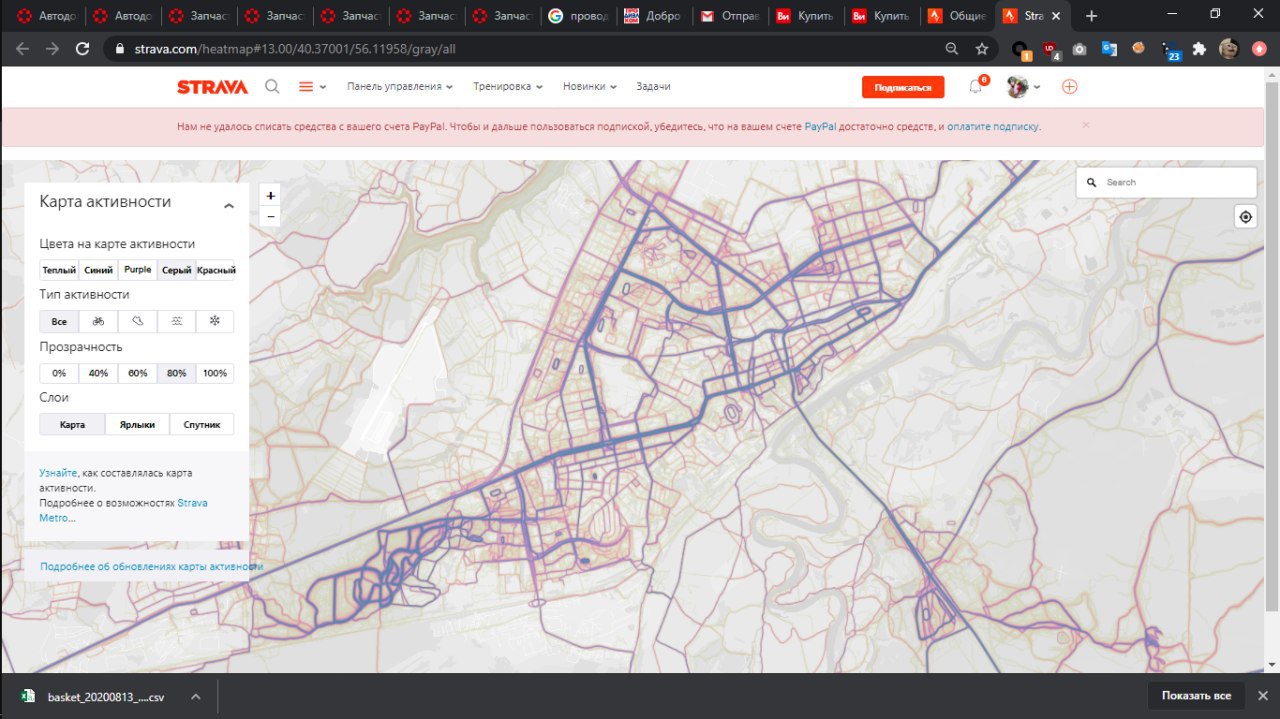Set heatmap color to Красный

tap(215, 270)
